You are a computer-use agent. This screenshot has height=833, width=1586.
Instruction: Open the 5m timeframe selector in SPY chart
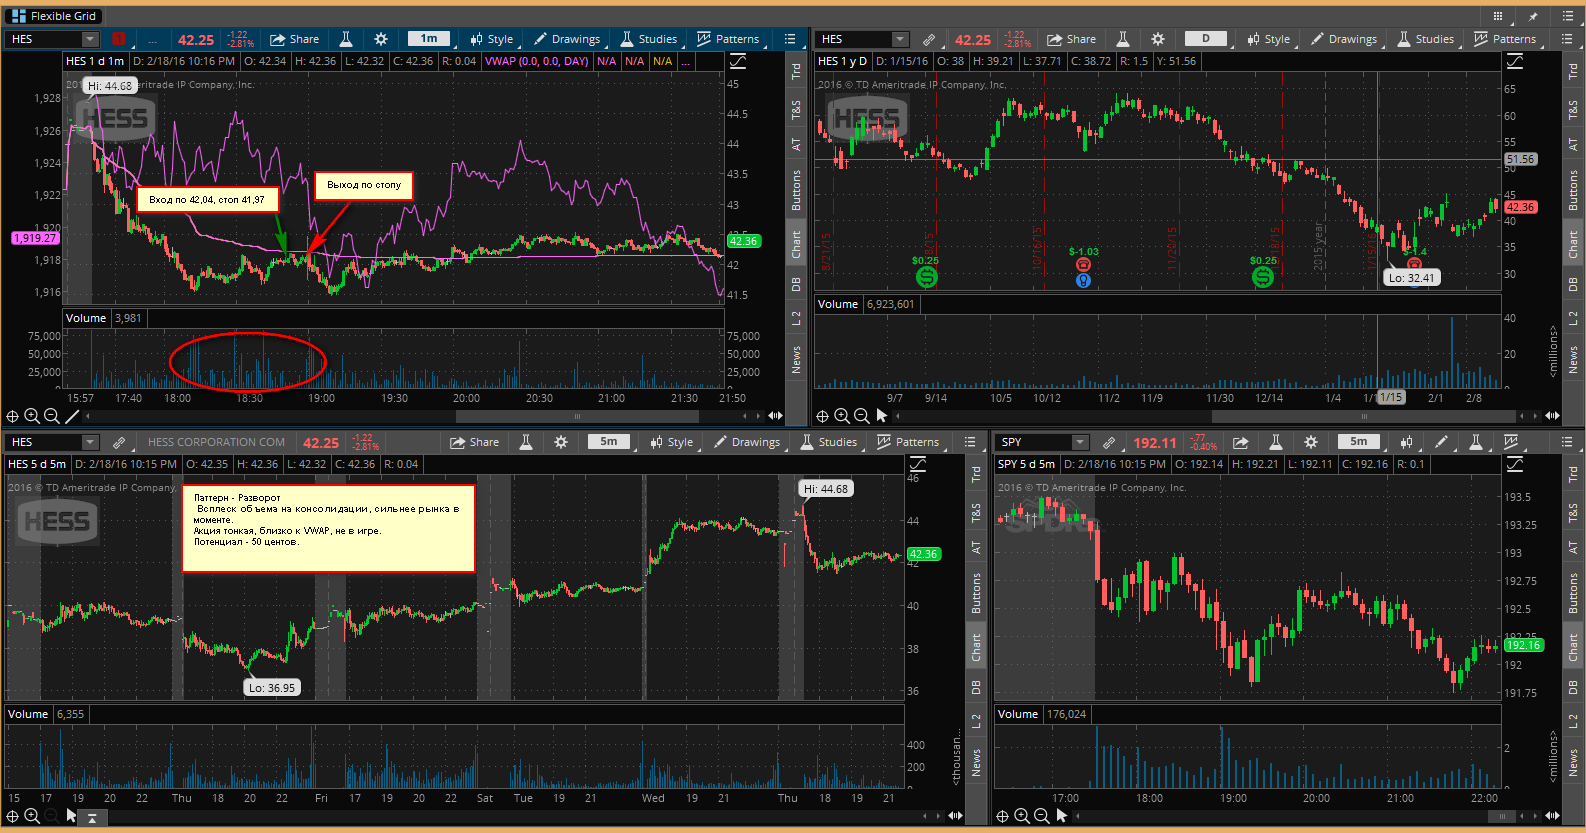click(x=1359, y=442)
